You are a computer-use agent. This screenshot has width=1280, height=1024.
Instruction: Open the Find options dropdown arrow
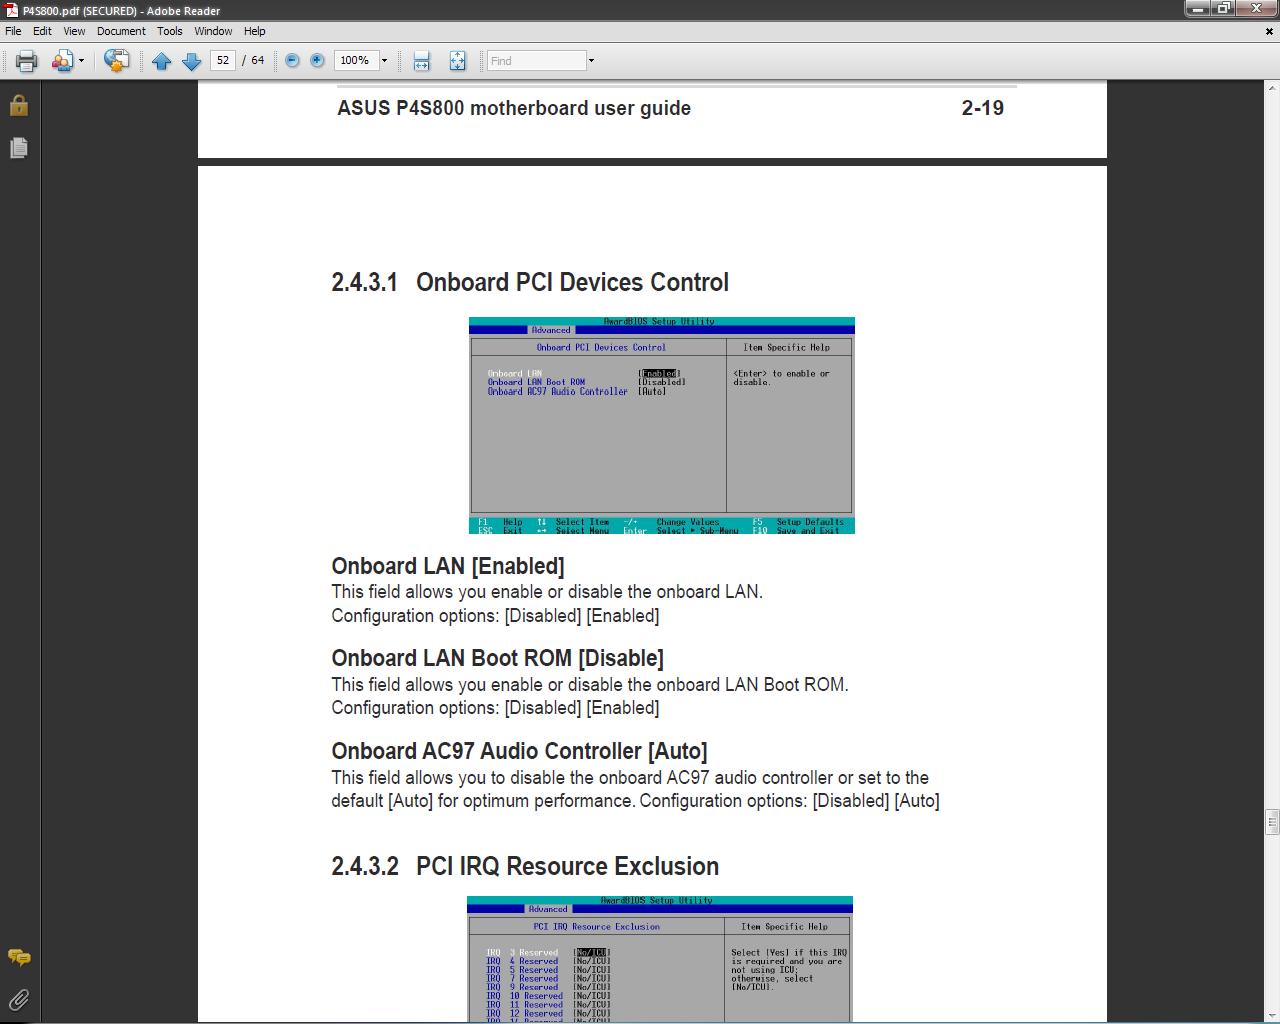tap(591, 60)
